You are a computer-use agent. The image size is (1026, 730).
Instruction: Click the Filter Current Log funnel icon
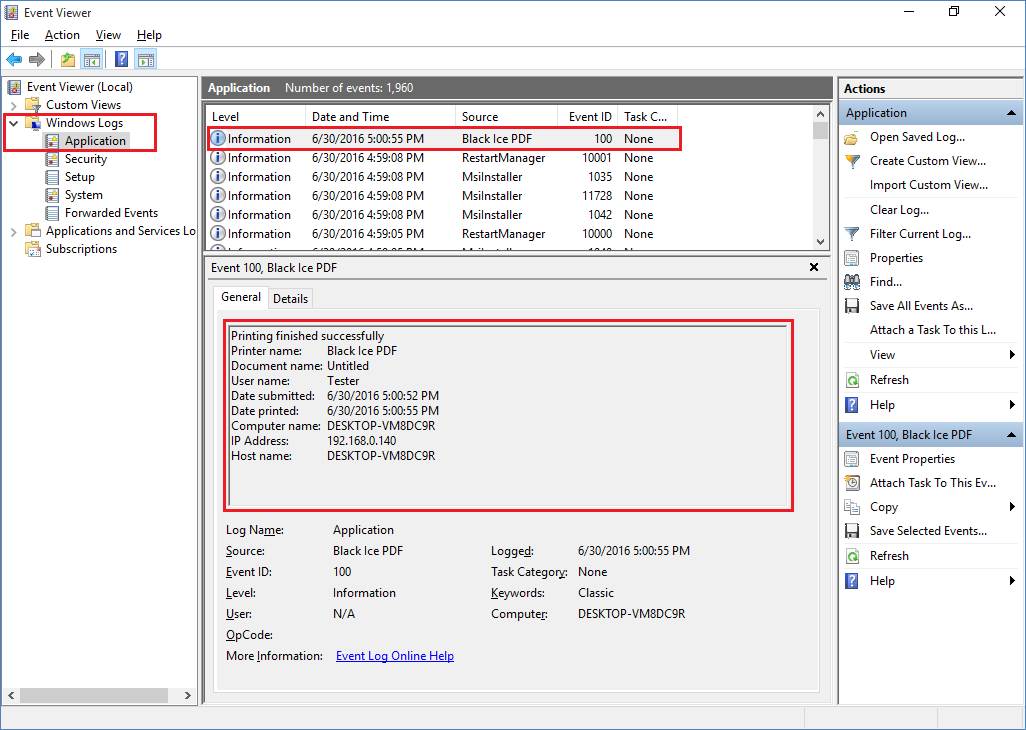pyautogui.click(x=852, y=234)
